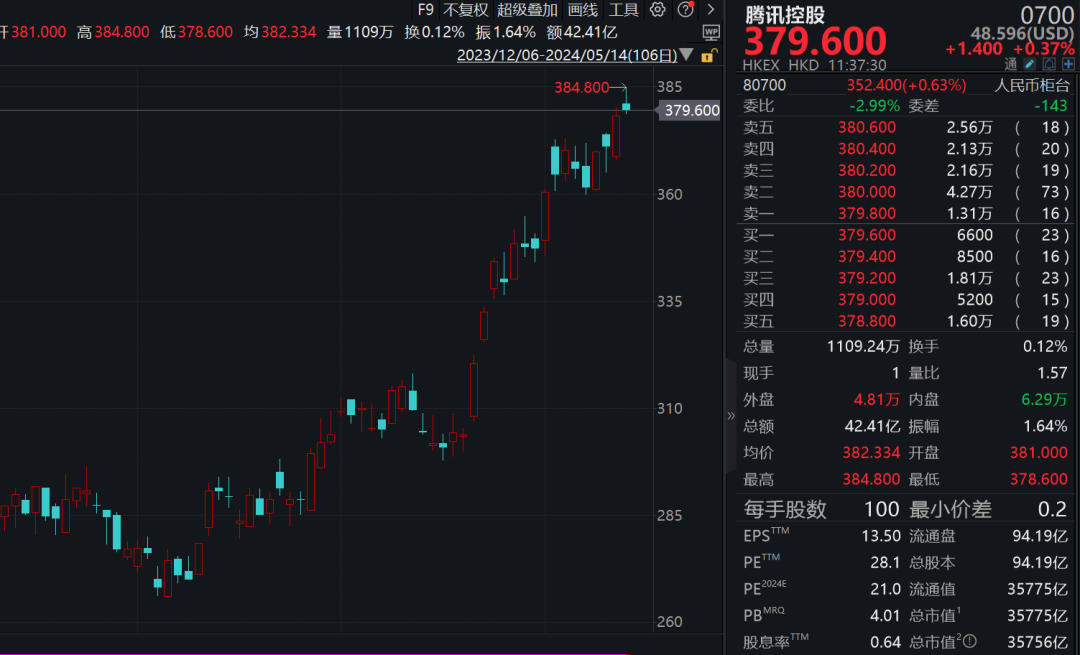Select the 画线 drawing tool menu
Viewport: 1080px width, 655px height.
pyautogui.click(x=583, y=10)
